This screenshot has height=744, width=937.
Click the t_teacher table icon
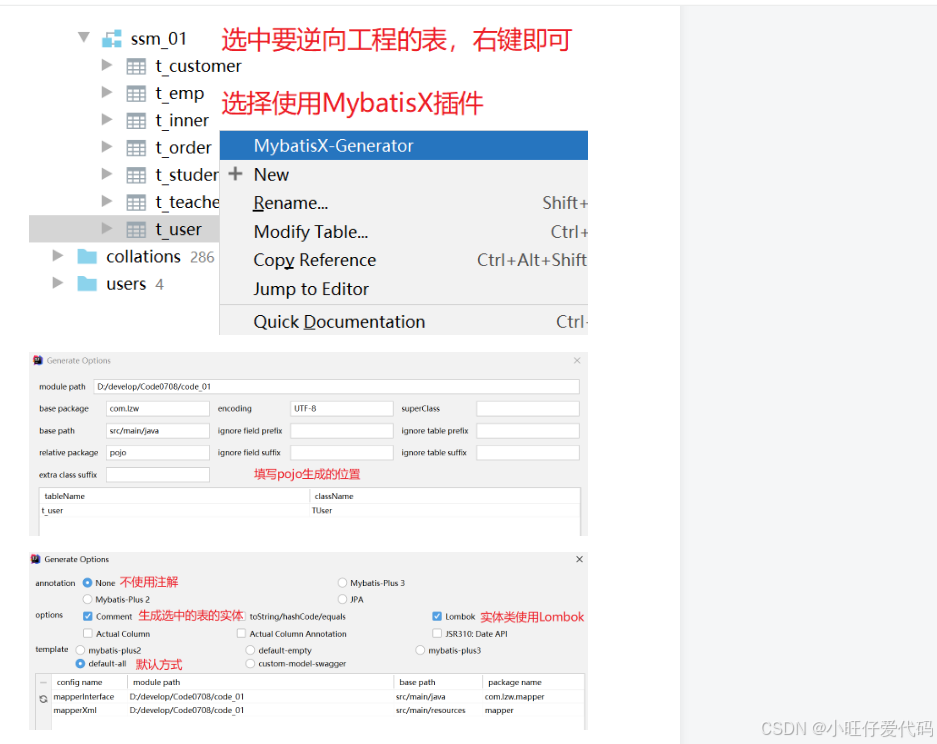136,203
